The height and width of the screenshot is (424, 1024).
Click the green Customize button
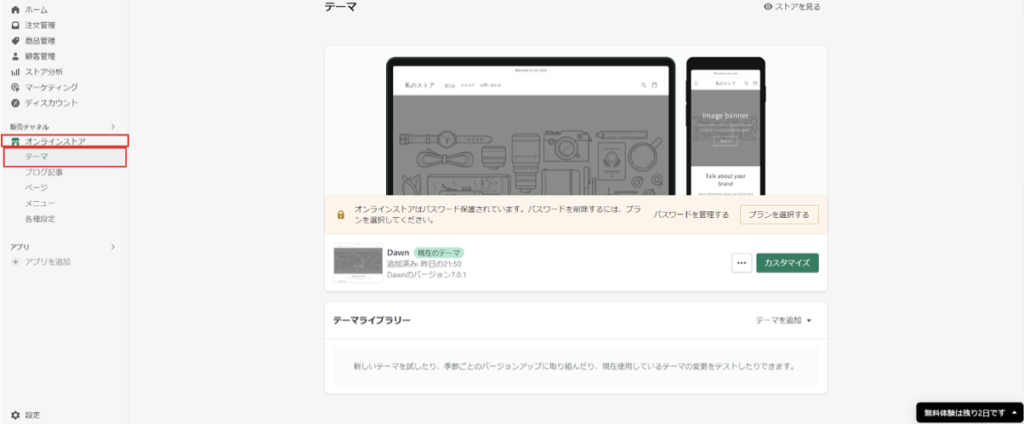click(x=787, y=263)
